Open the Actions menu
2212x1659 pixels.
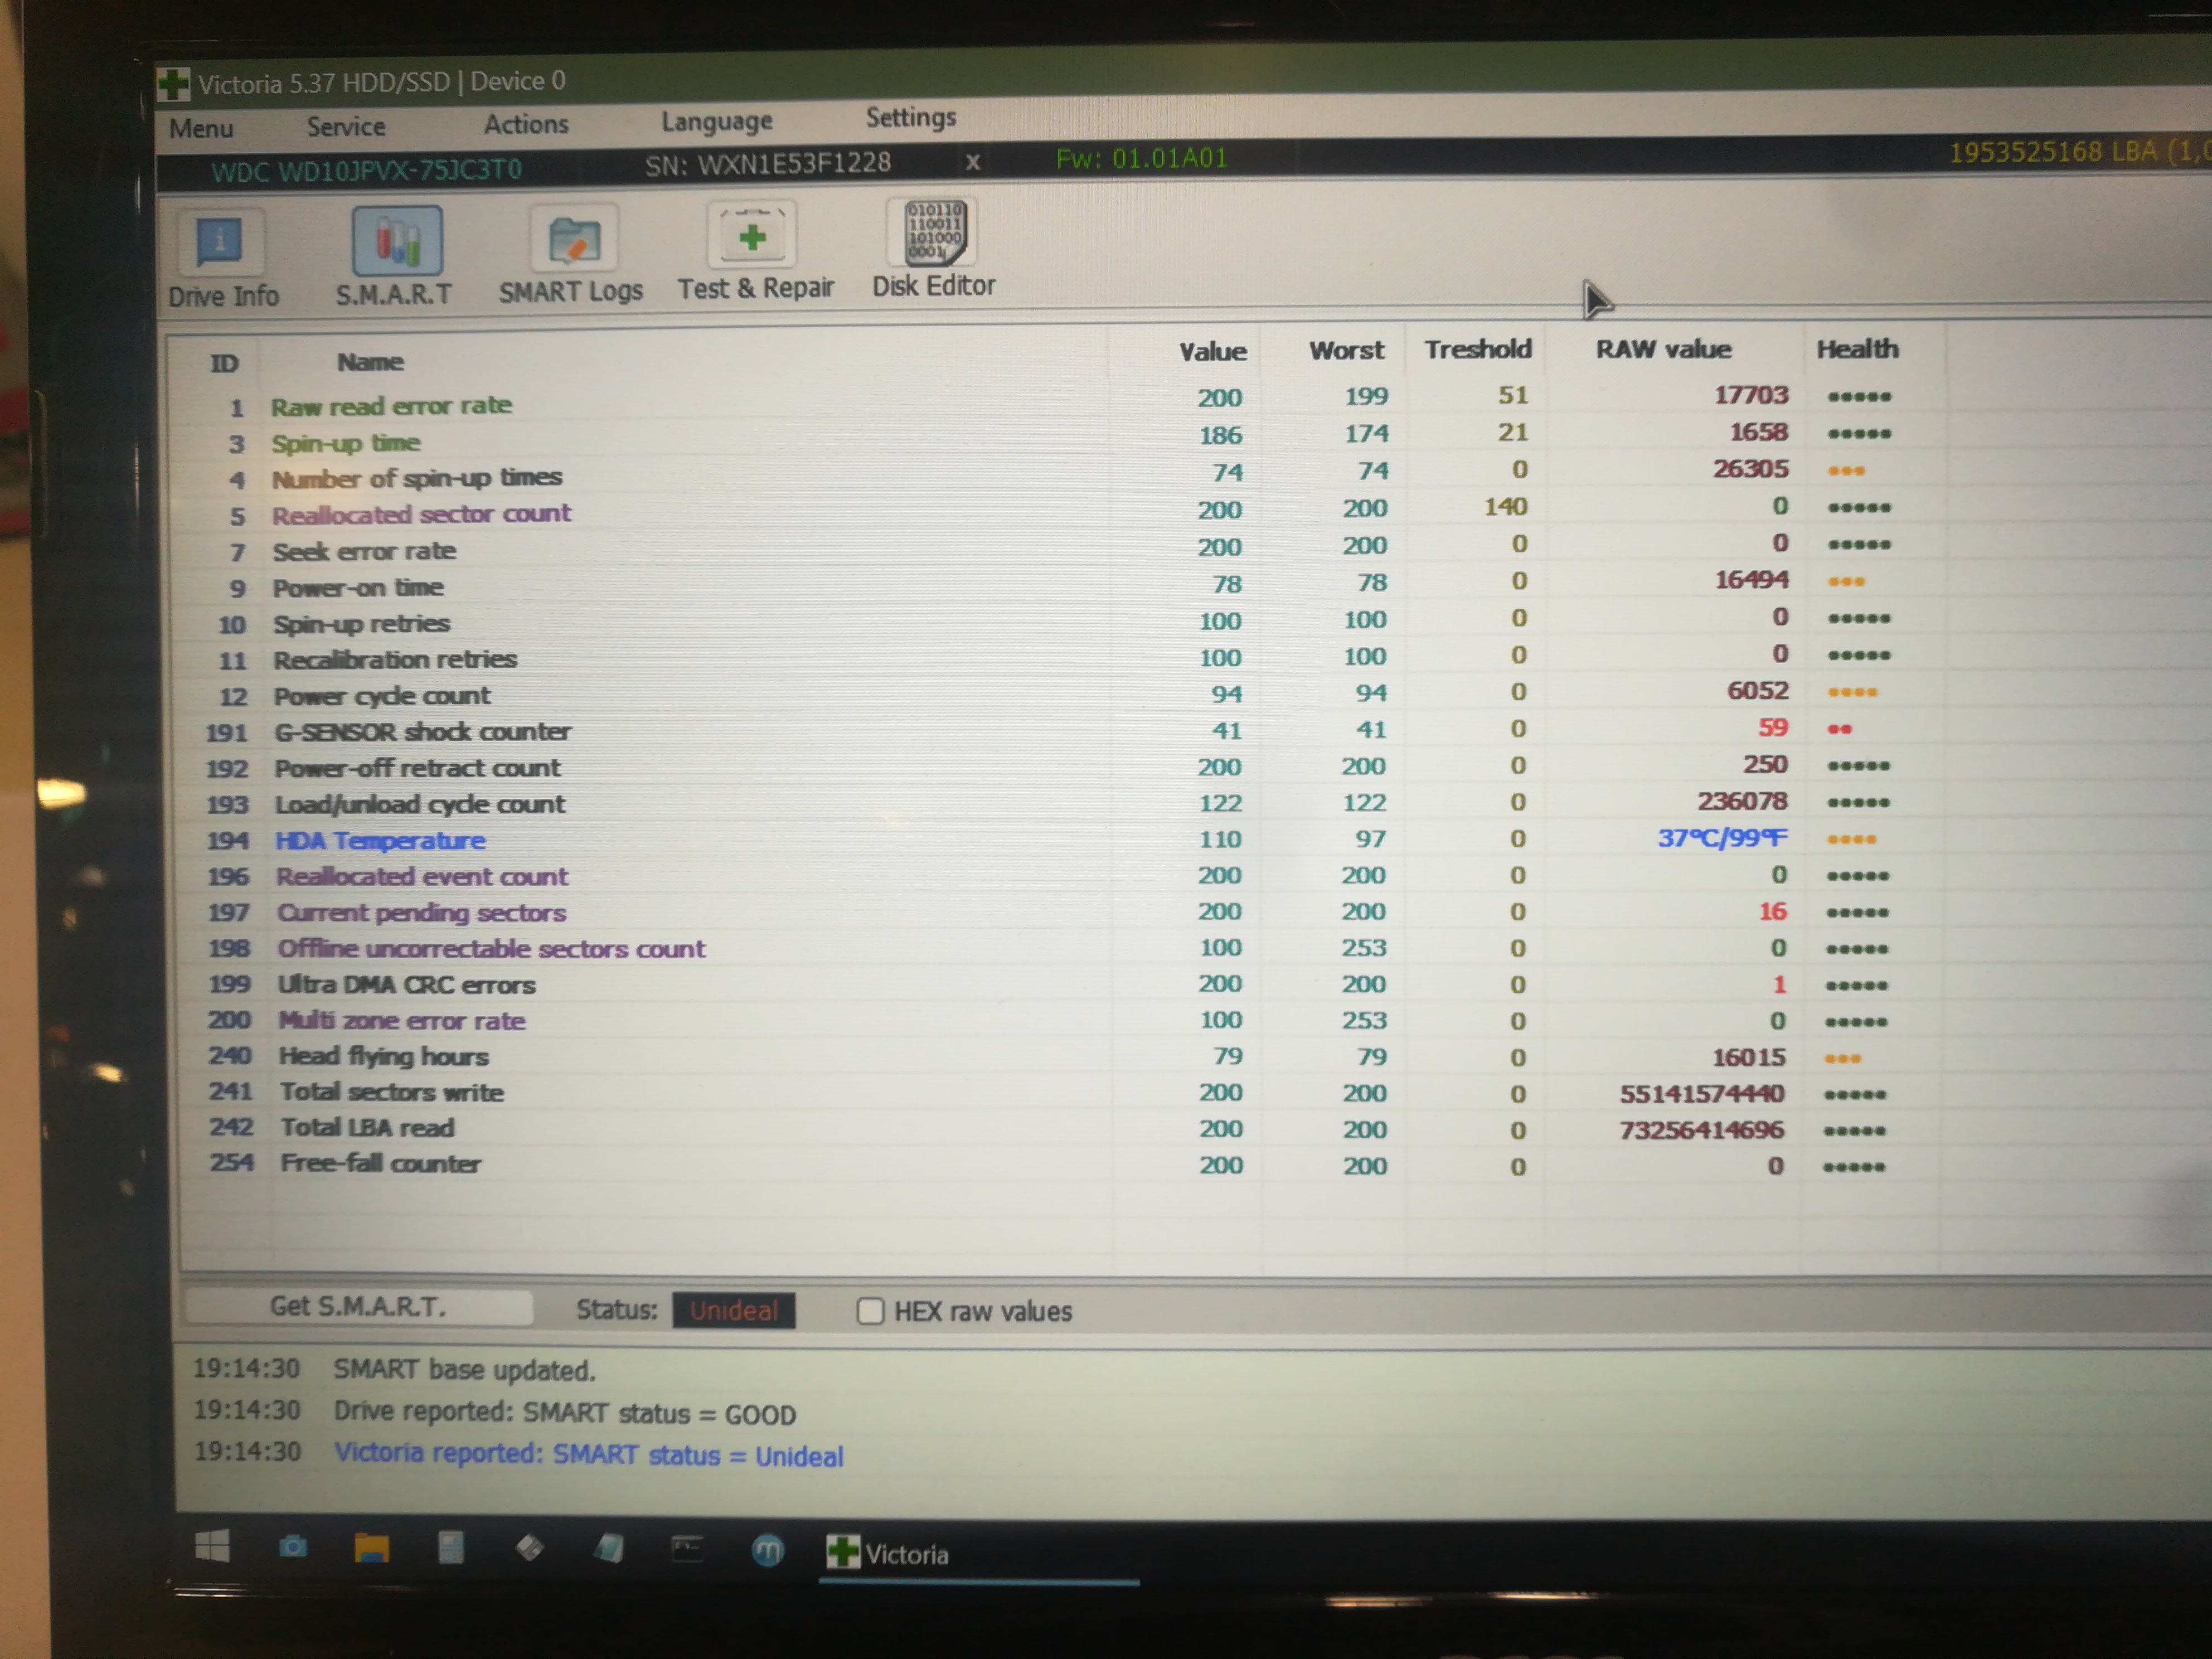point(526,124)
